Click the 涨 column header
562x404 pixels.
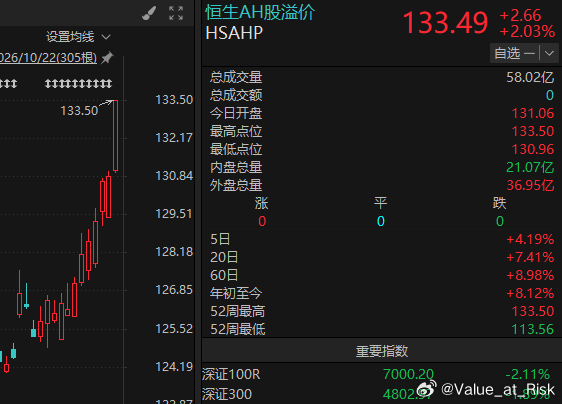tap(262, 203)
